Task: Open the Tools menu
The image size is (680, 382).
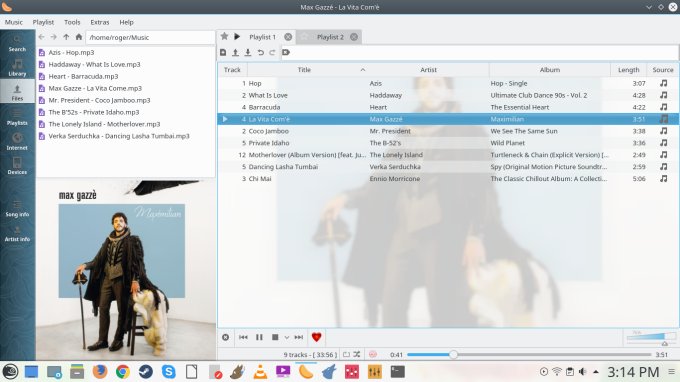Action: 72,22
